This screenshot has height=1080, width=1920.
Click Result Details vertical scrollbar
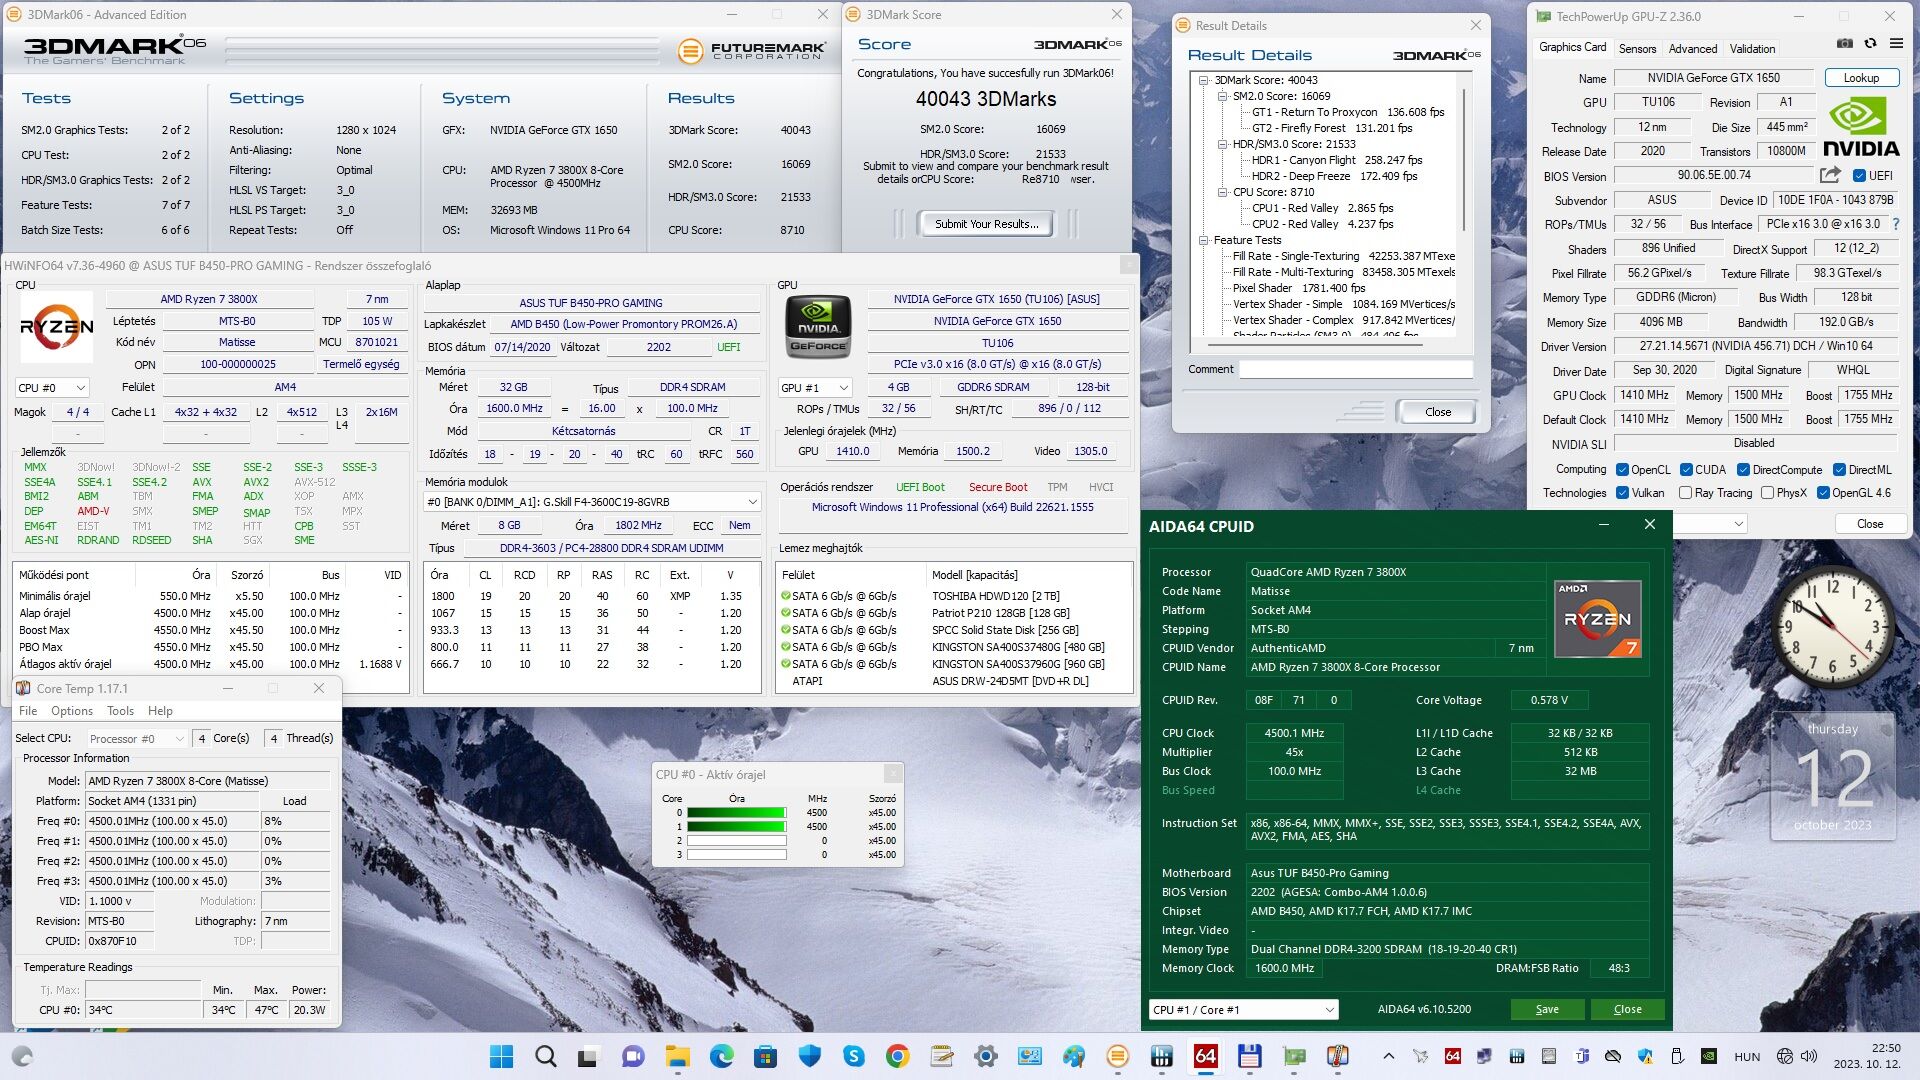1465,160
